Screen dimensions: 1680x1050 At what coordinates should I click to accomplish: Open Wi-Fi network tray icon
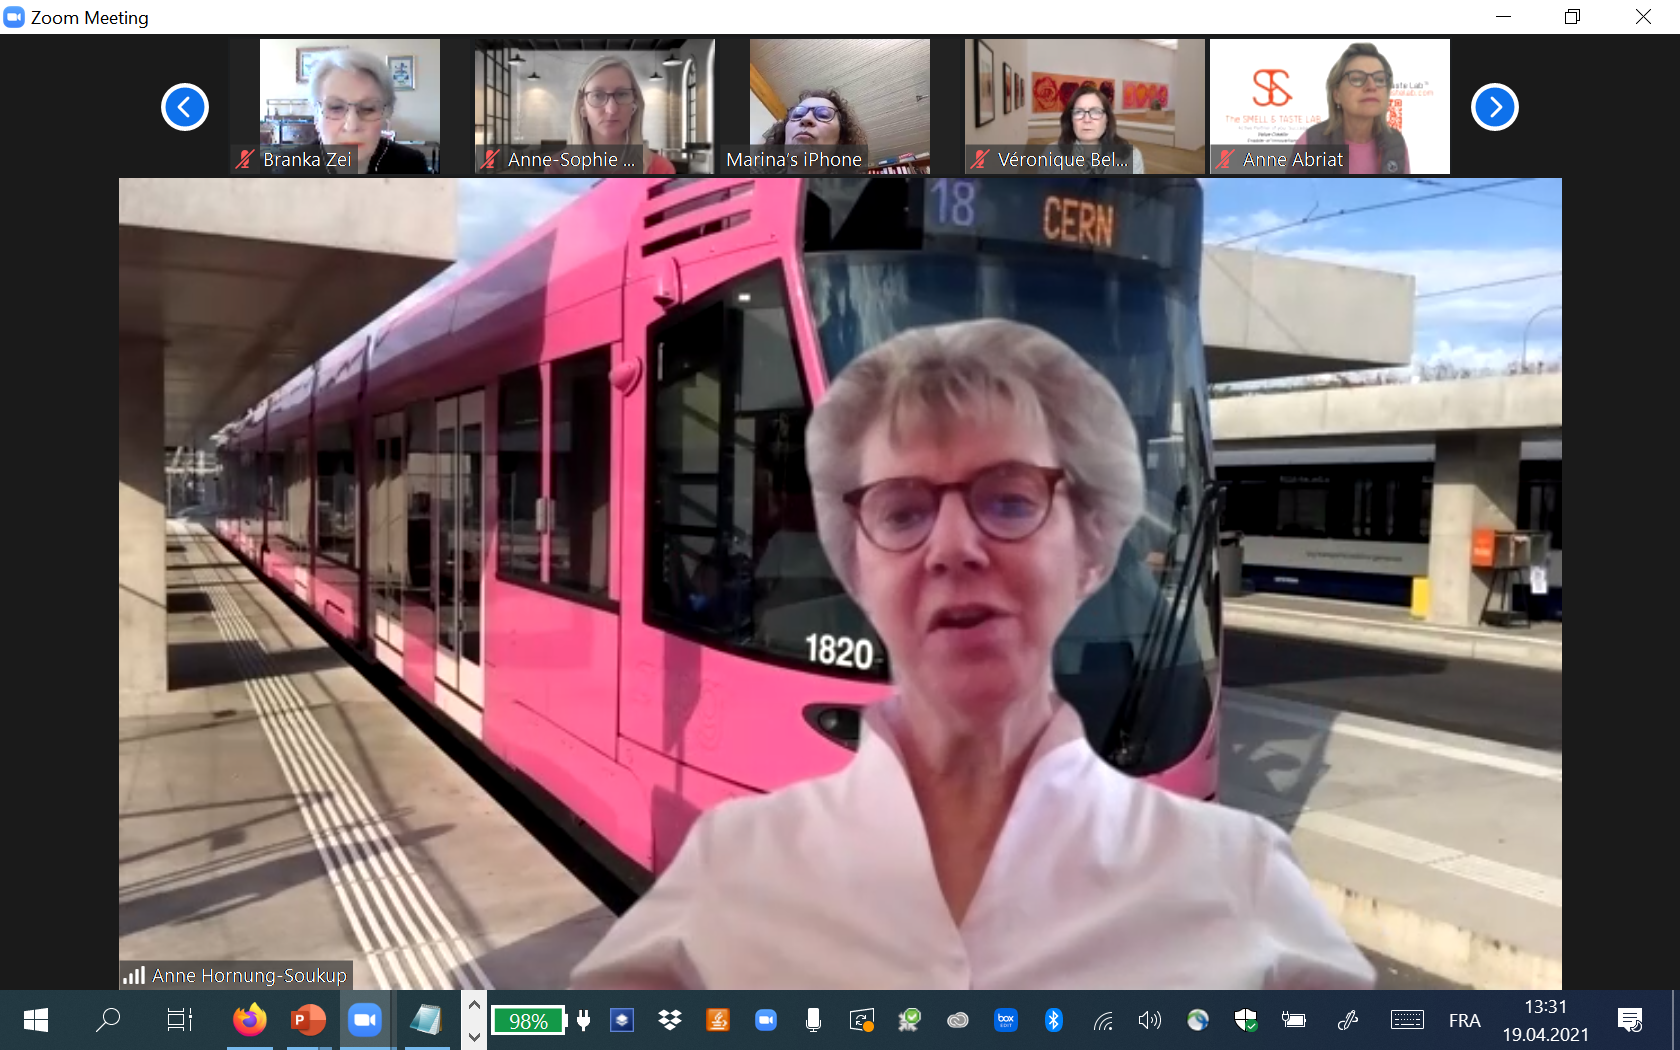[x=1102, y=1020]
